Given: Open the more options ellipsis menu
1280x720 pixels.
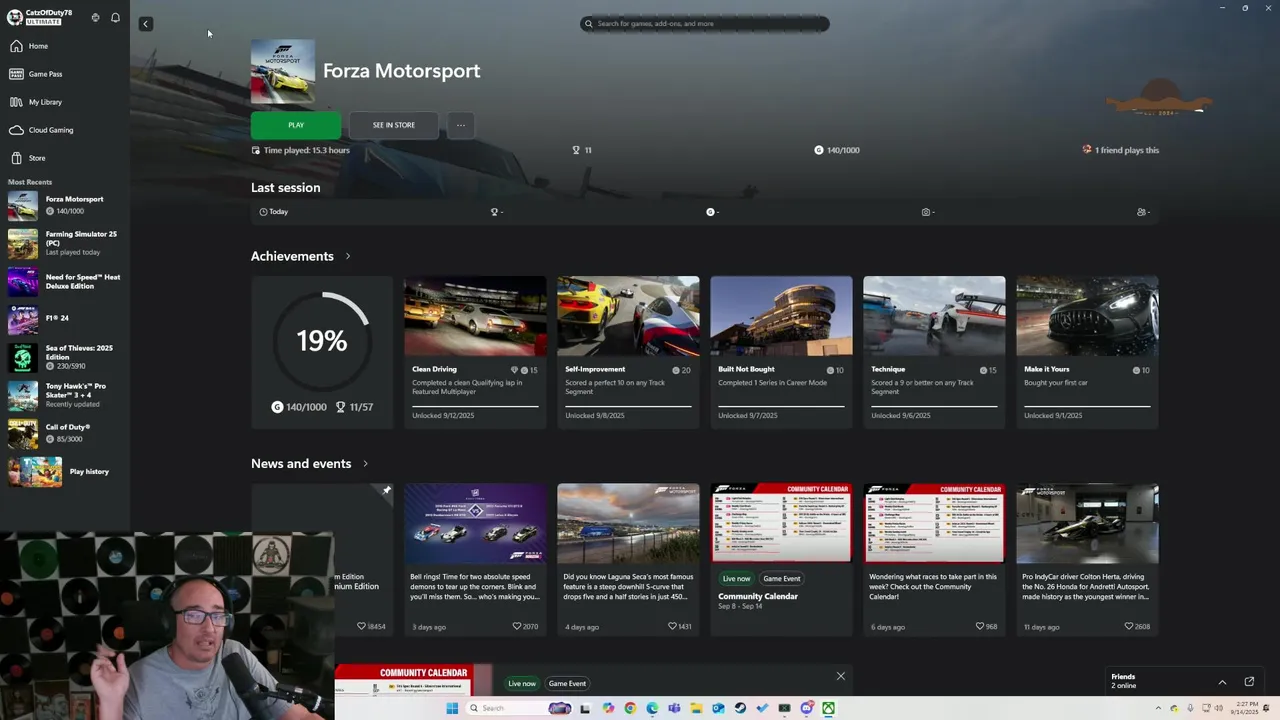Looking at the screenshot, I should click(x=460, y=125).
